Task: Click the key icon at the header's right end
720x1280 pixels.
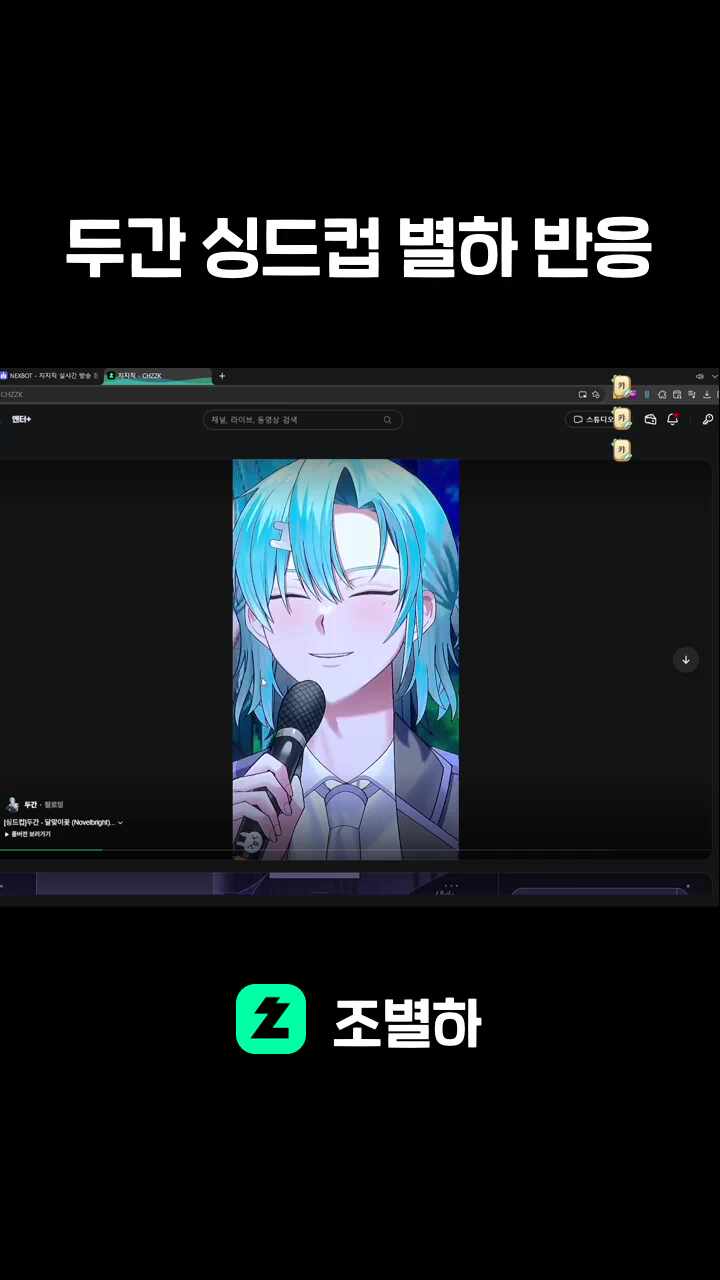Action: 707,420
